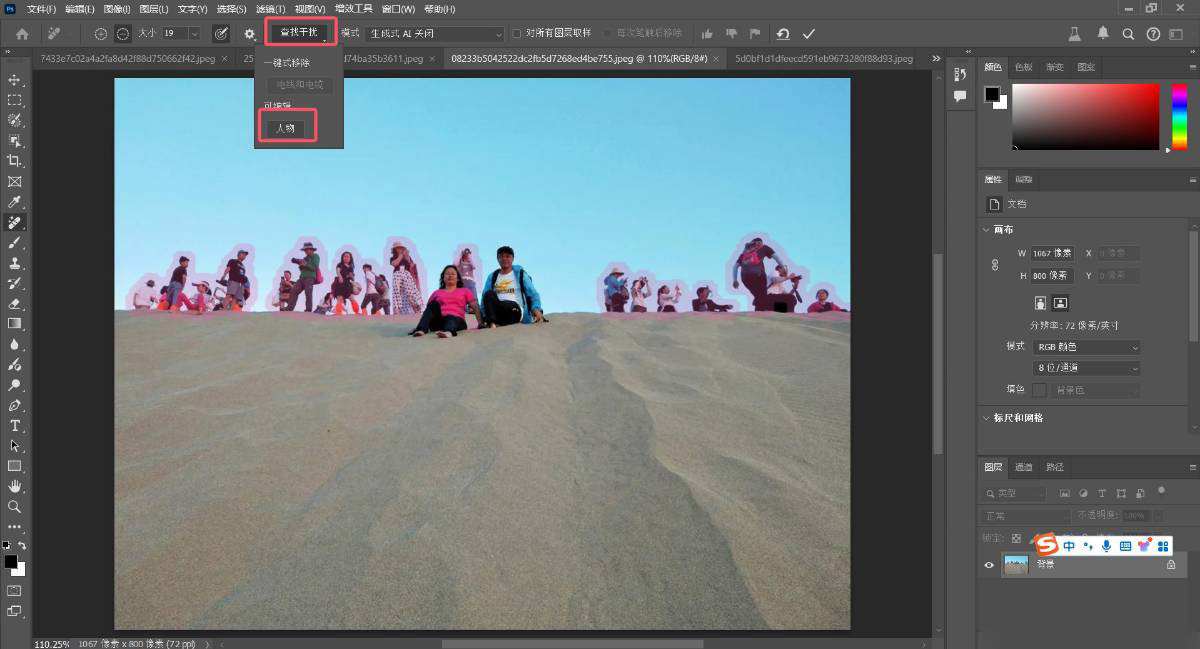The width and height of the screenshot is (1200, 649).
Task: Click the undo arrow in options bar
Action: 783,34
